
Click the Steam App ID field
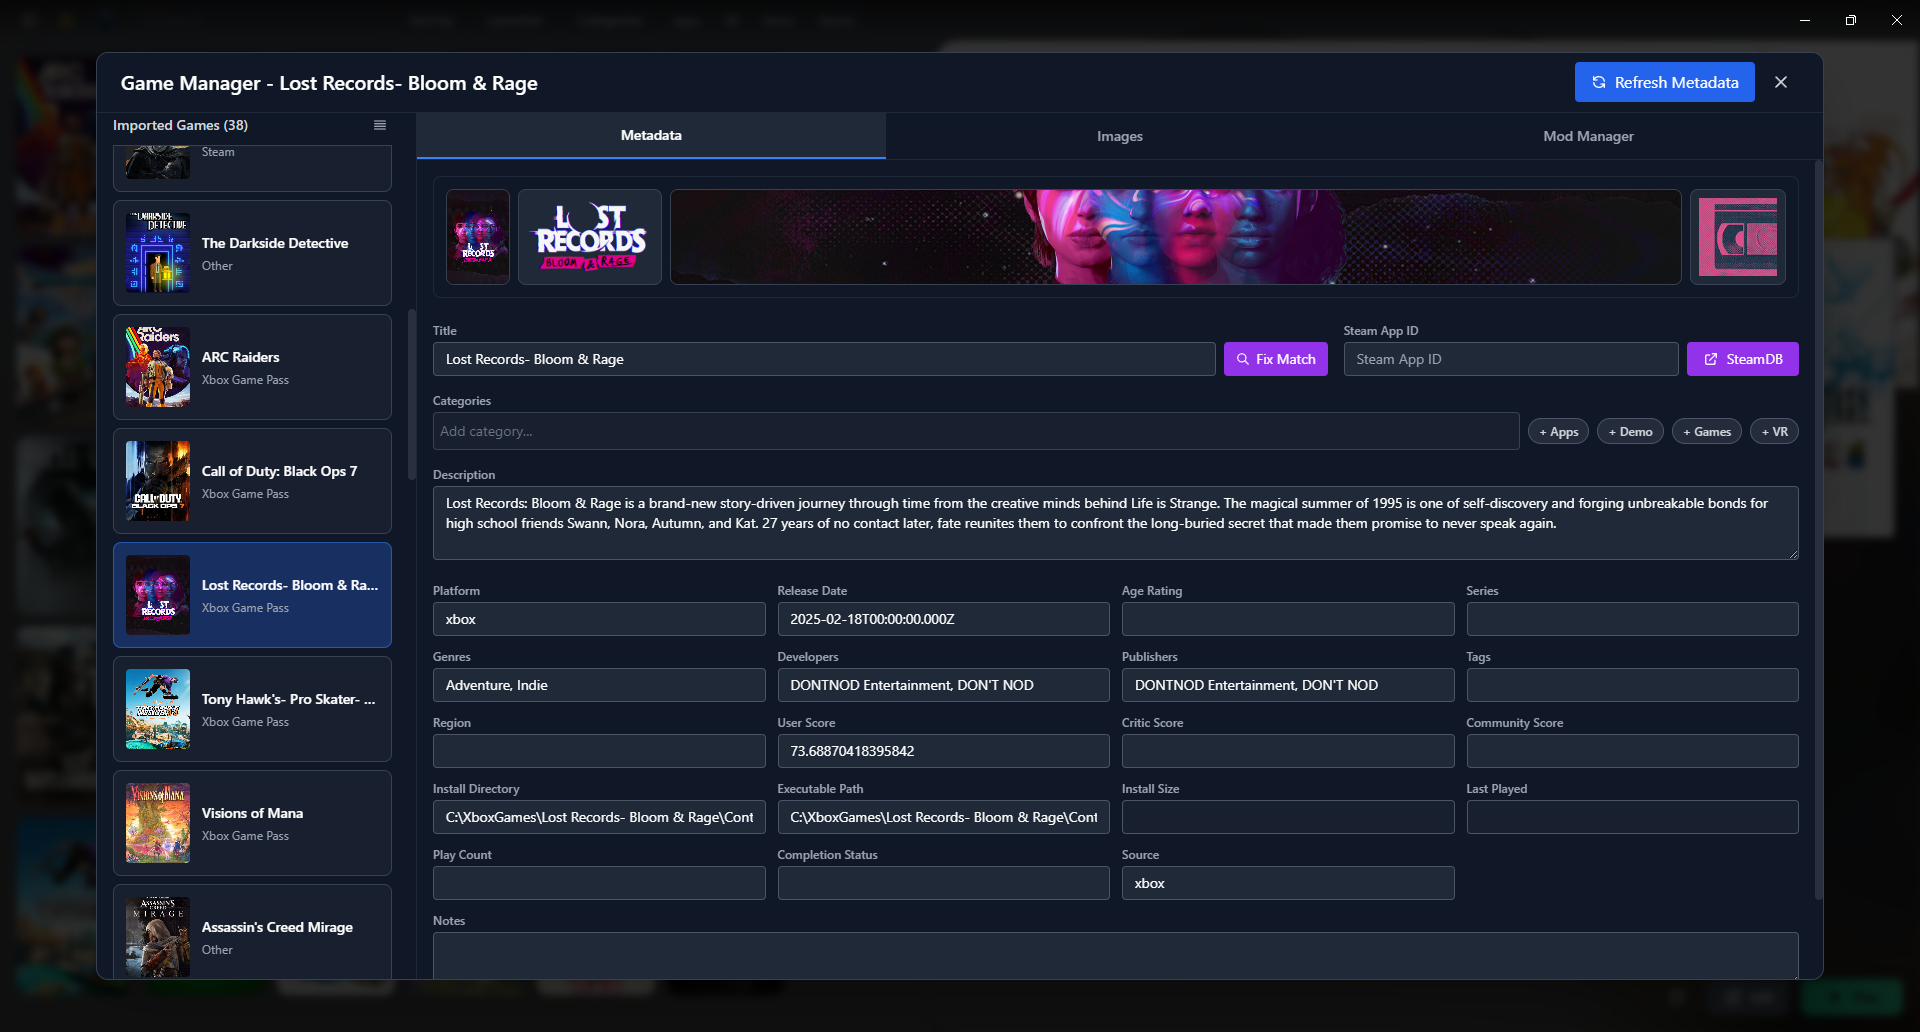coord(1509,358)
